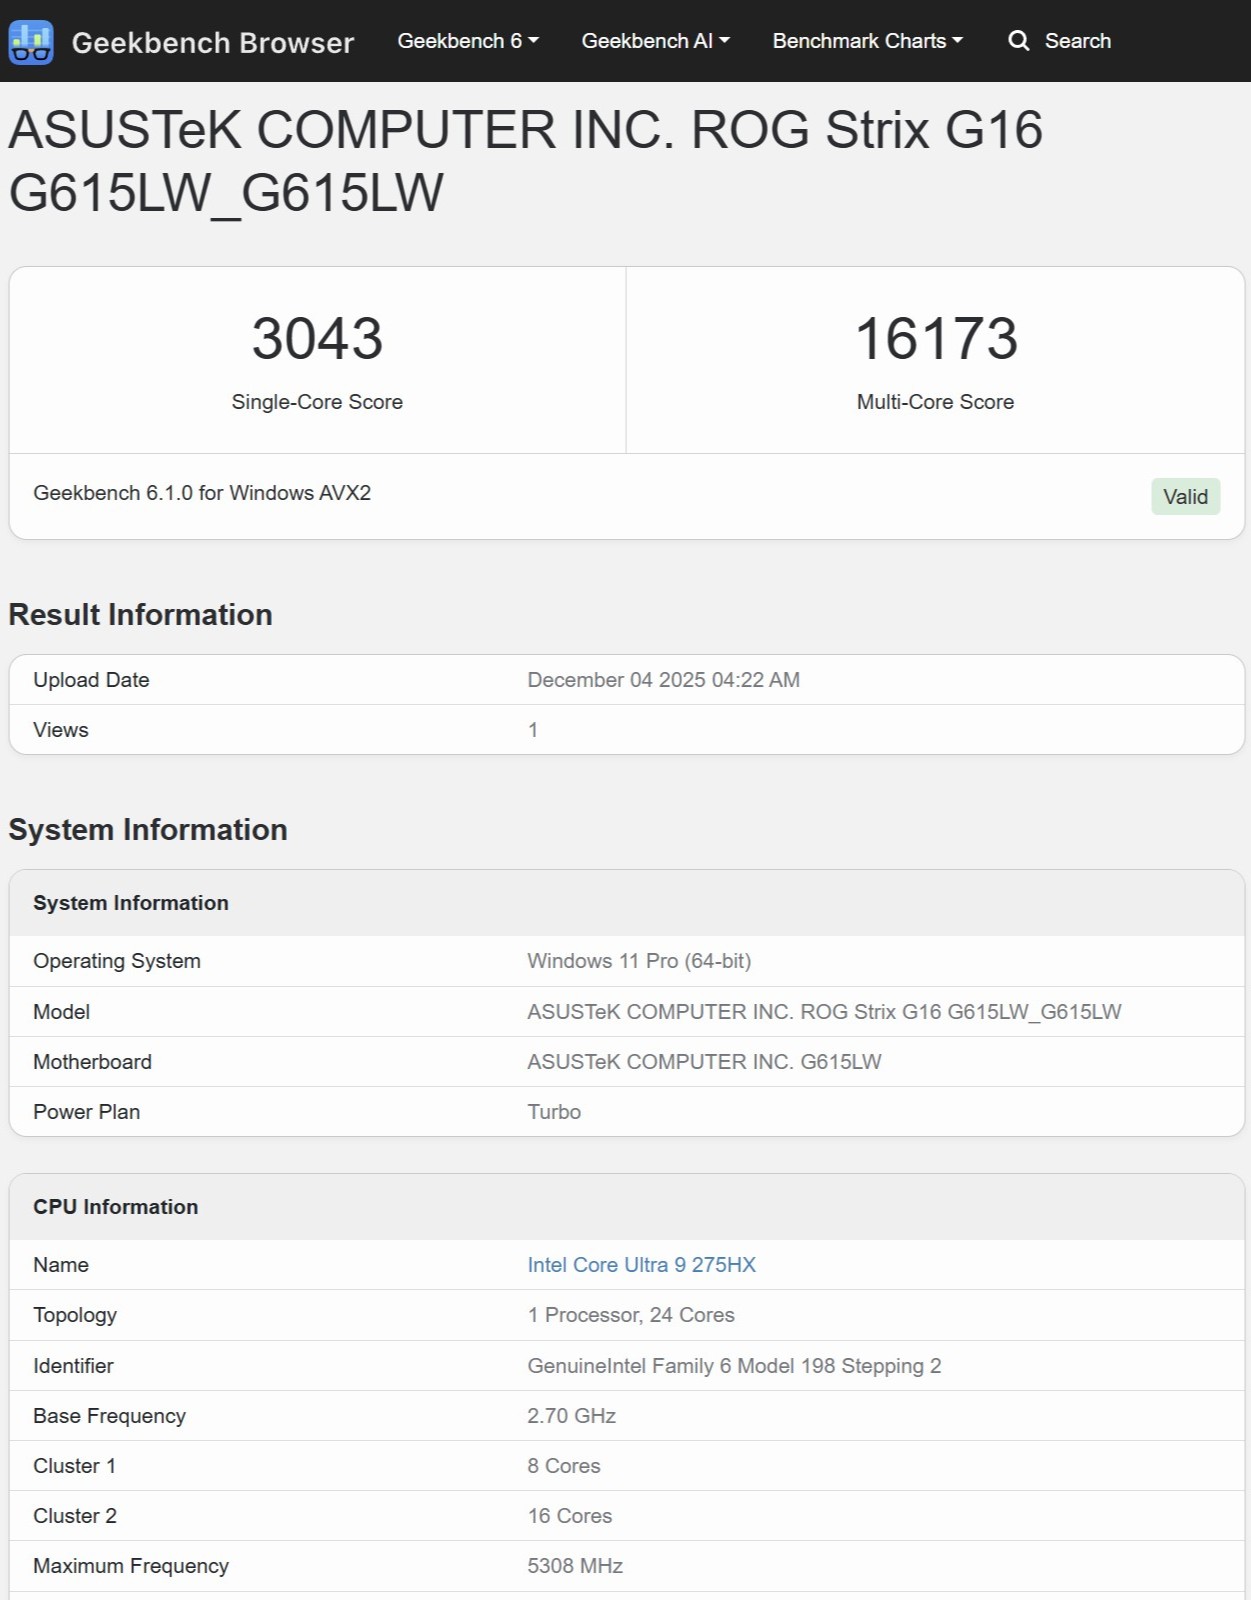The width and height of the screenshot is (1251, 1600).
Task: Click the Maximum Frequency 5308 MHz value
Action: click(x=575, y=1566)
